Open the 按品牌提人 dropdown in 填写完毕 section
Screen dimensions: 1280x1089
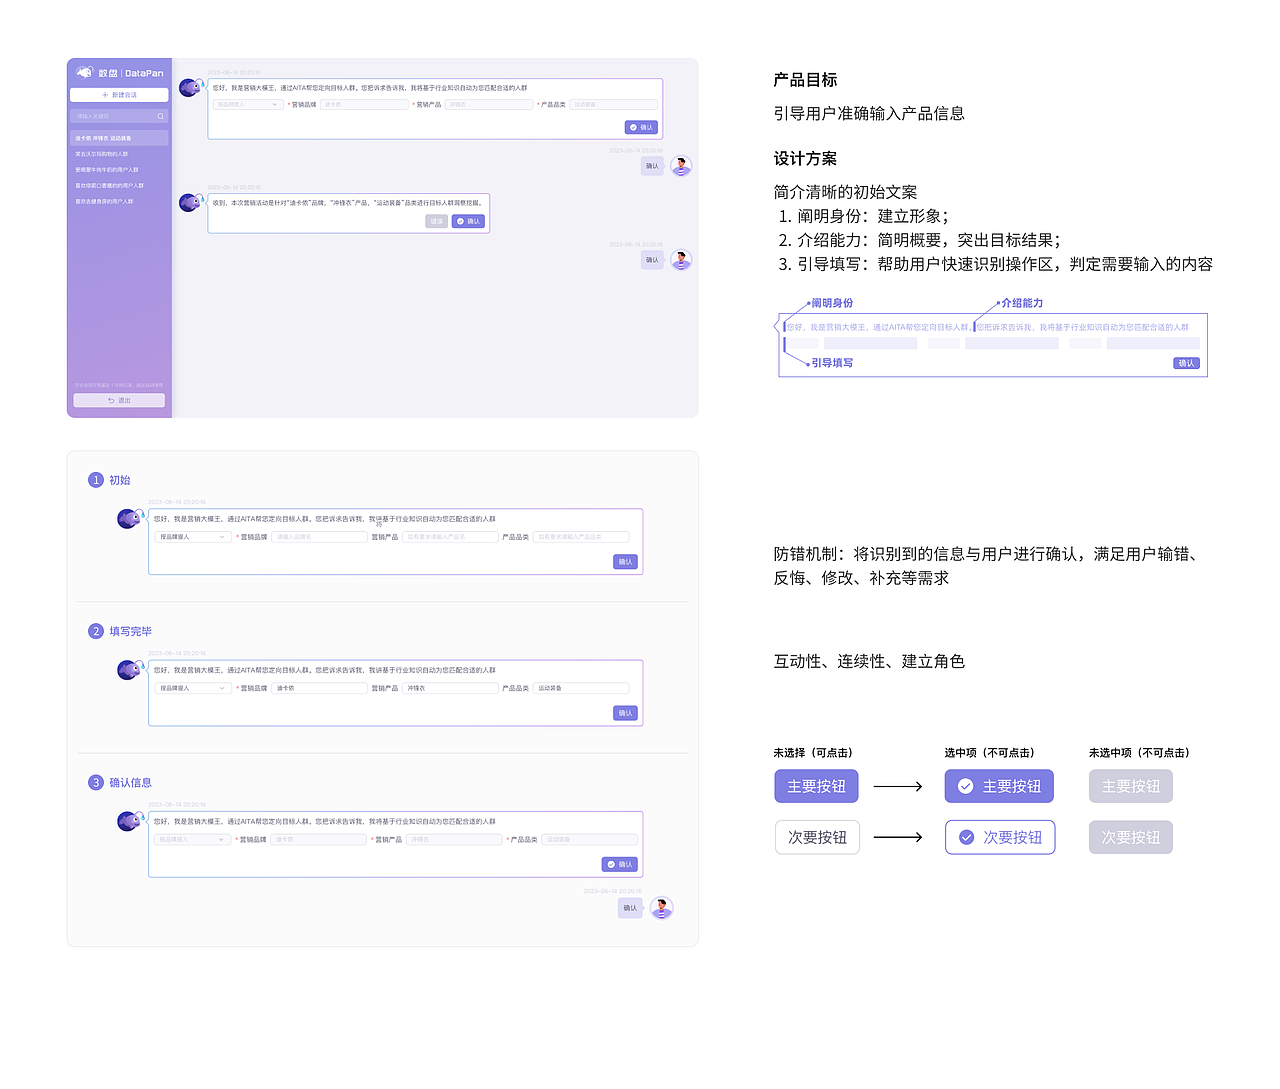(x=193, y=688)
